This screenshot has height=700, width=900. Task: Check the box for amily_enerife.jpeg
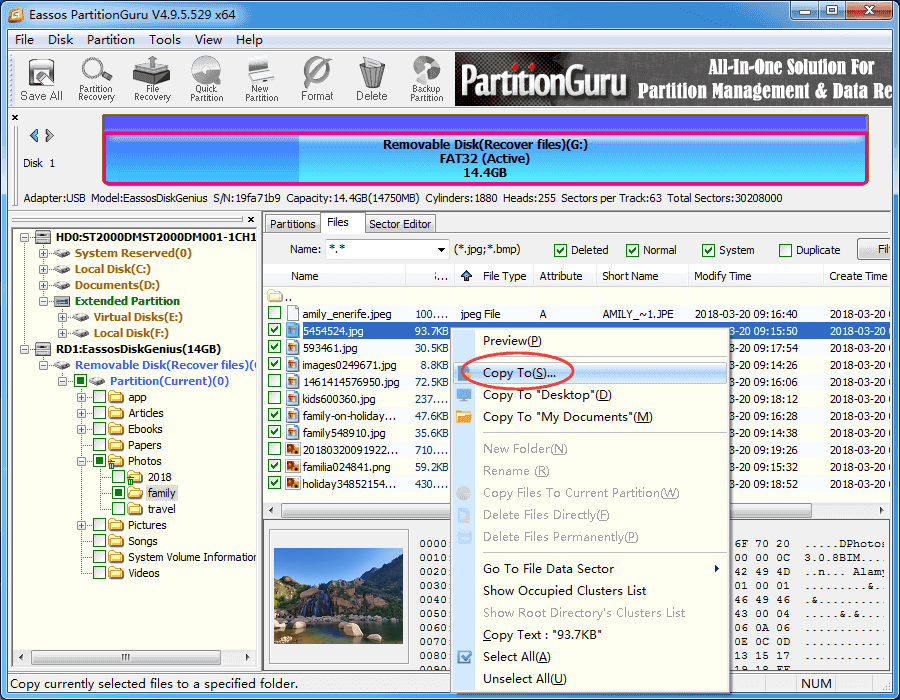pos(274,313)
